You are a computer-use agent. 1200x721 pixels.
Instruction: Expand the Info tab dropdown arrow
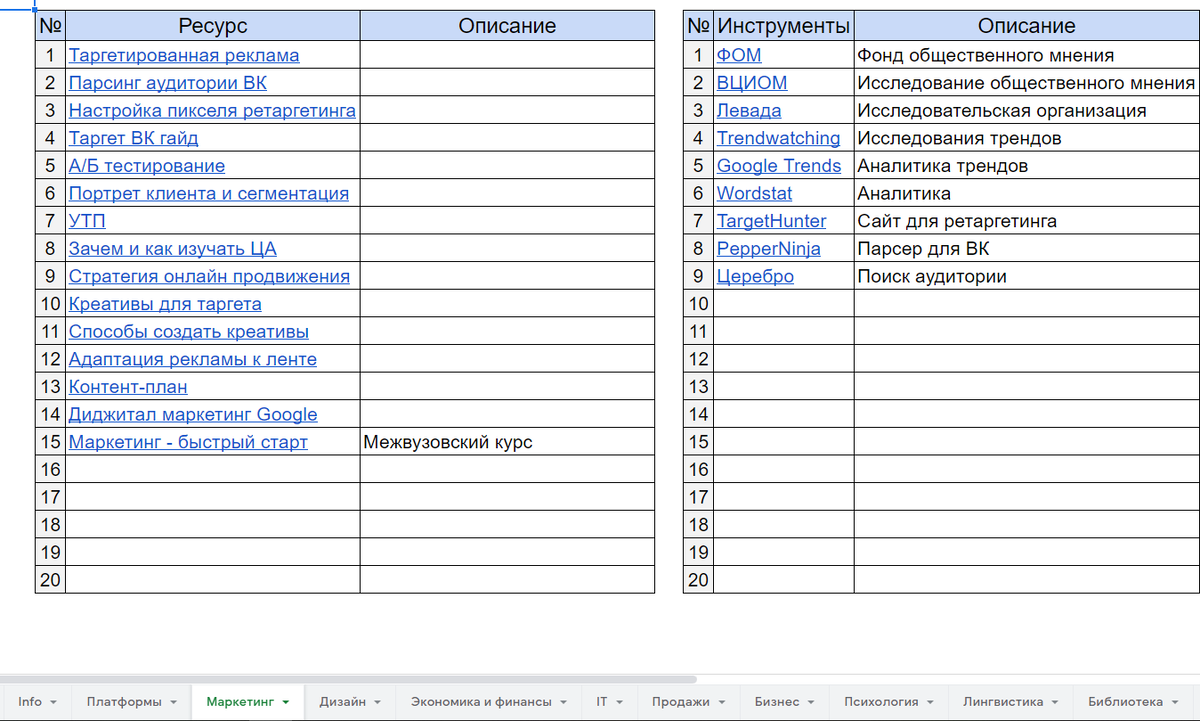click(x=53, y=703)
